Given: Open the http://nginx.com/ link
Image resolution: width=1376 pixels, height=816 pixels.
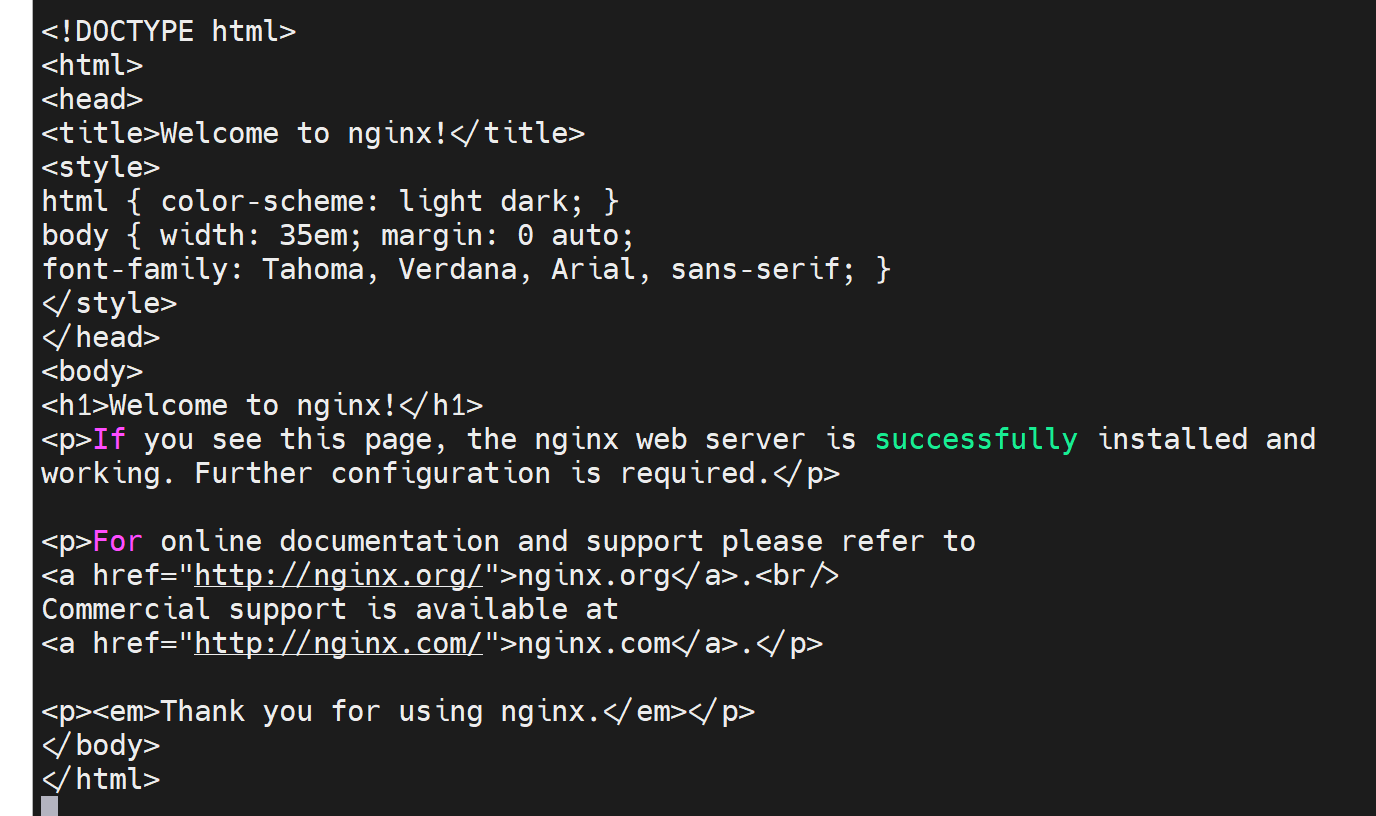Looking at the screenshot, I should click(x=339, y=643).
